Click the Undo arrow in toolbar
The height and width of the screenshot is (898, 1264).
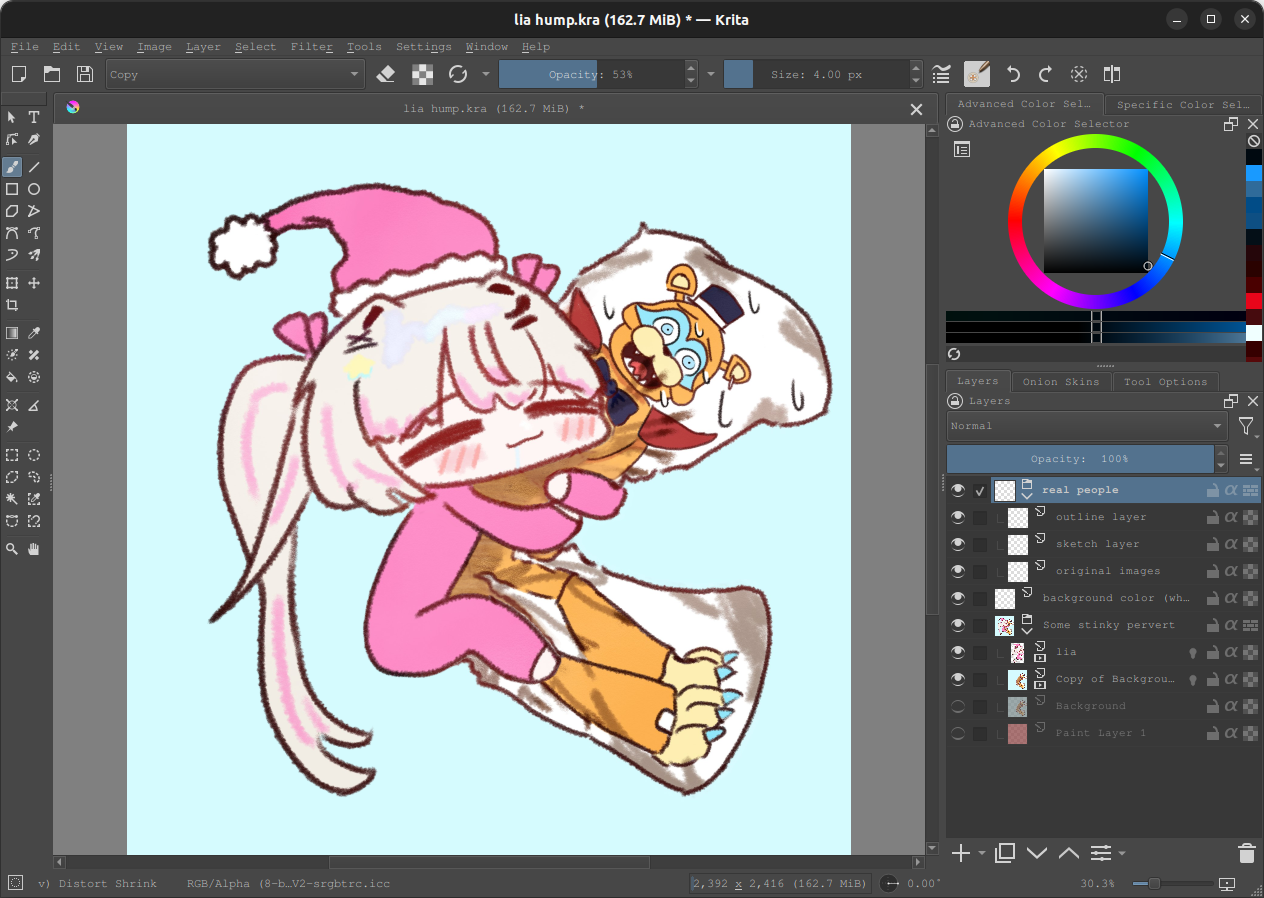pos(1013,74)
